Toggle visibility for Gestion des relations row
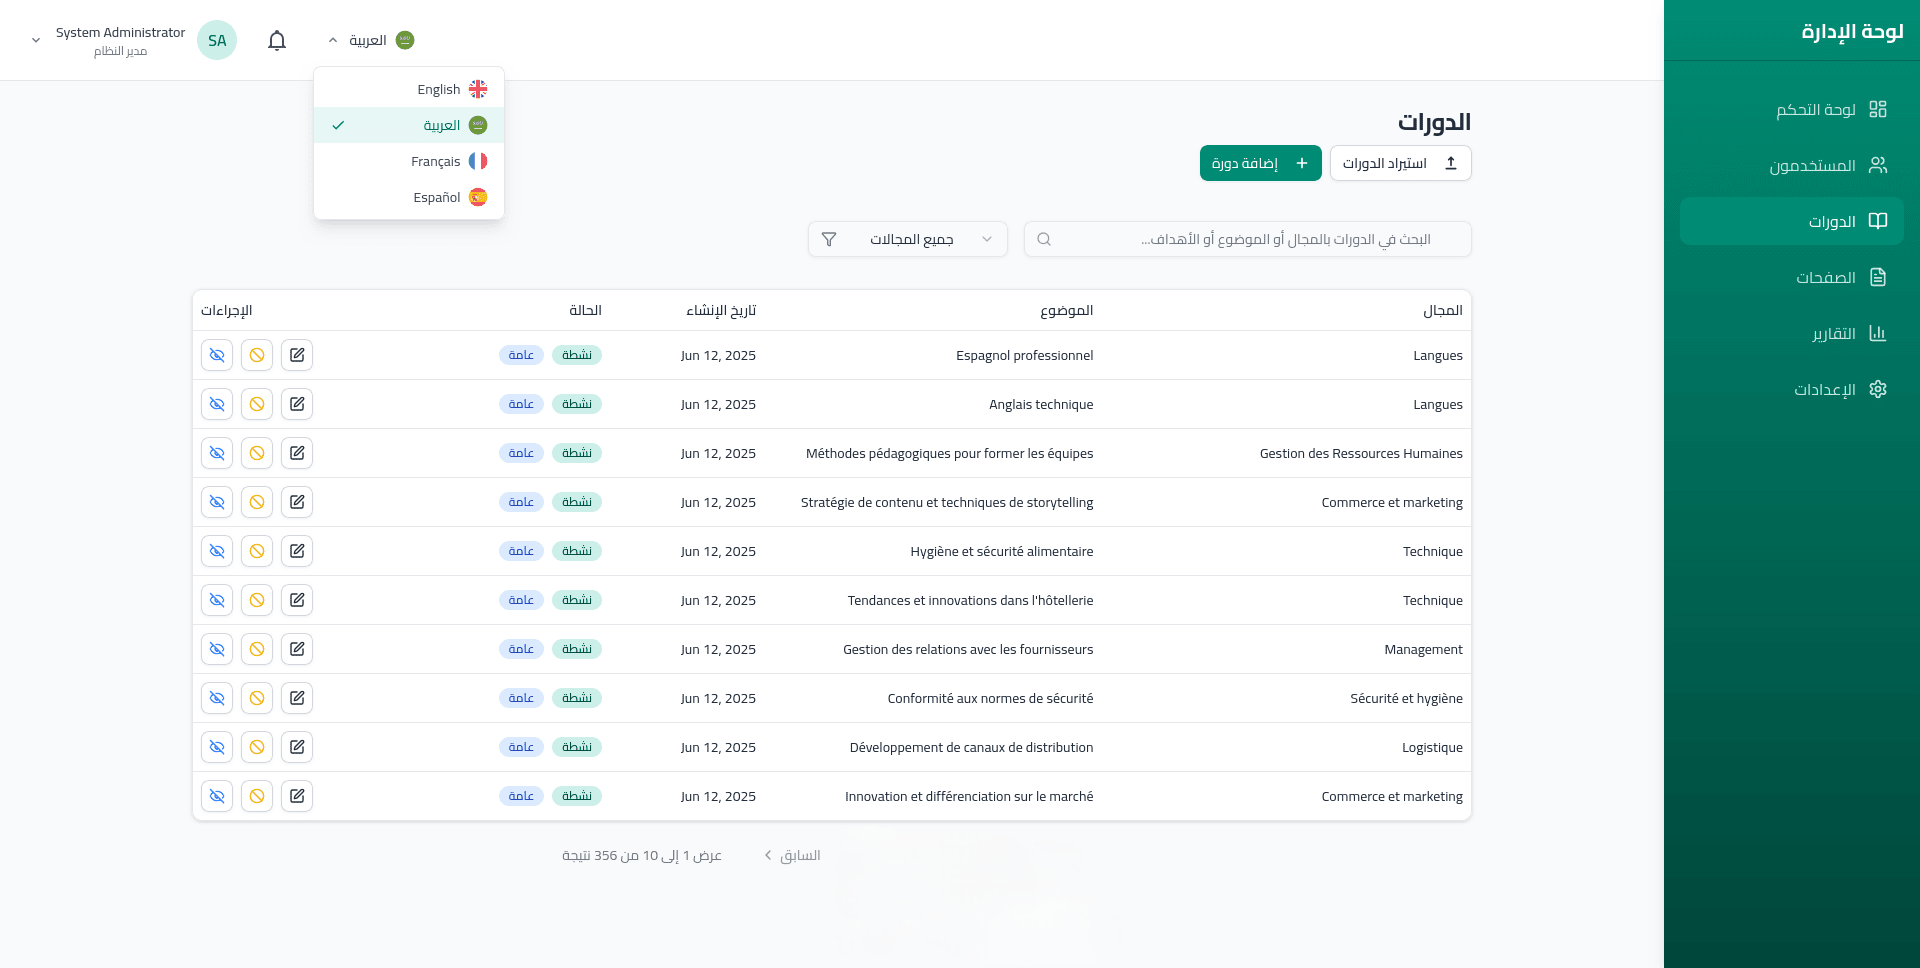This screenshot has height=968, width=1920. coord(217,649)
